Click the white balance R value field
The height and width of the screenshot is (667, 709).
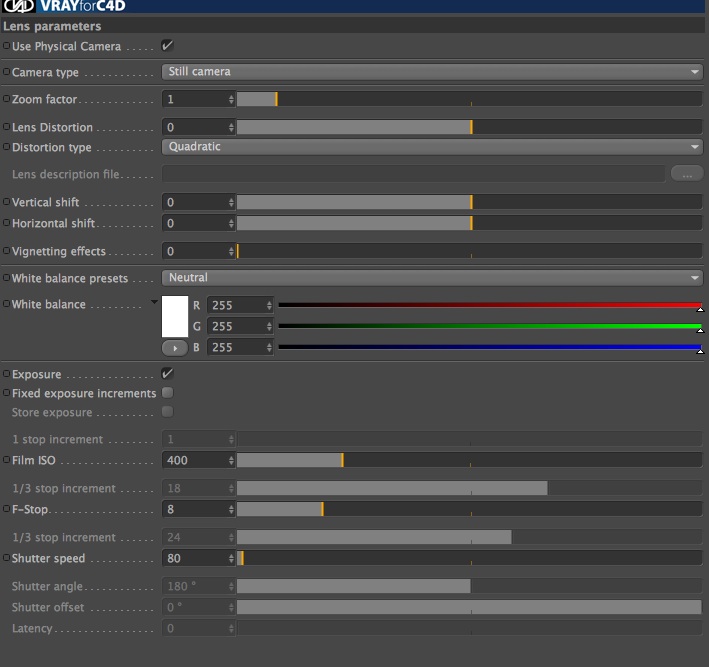[236, 305]
